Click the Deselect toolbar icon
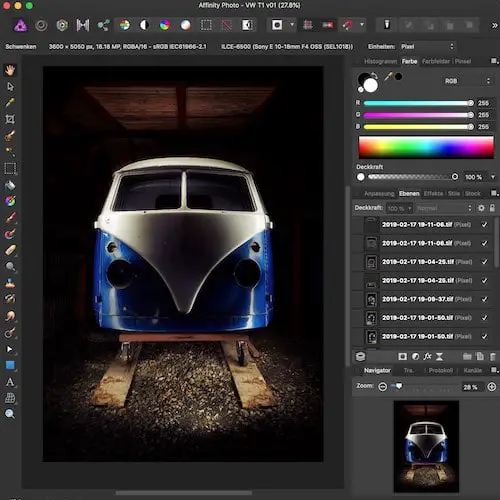The width and height of the screenshot is (500, 500). (226, 25)
